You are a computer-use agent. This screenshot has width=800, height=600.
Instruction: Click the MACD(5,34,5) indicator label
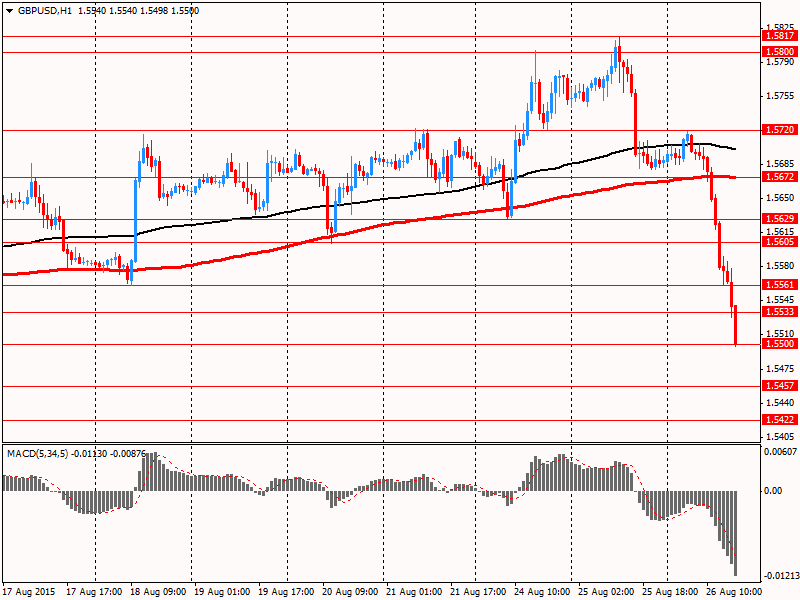(x=37, y=454)
